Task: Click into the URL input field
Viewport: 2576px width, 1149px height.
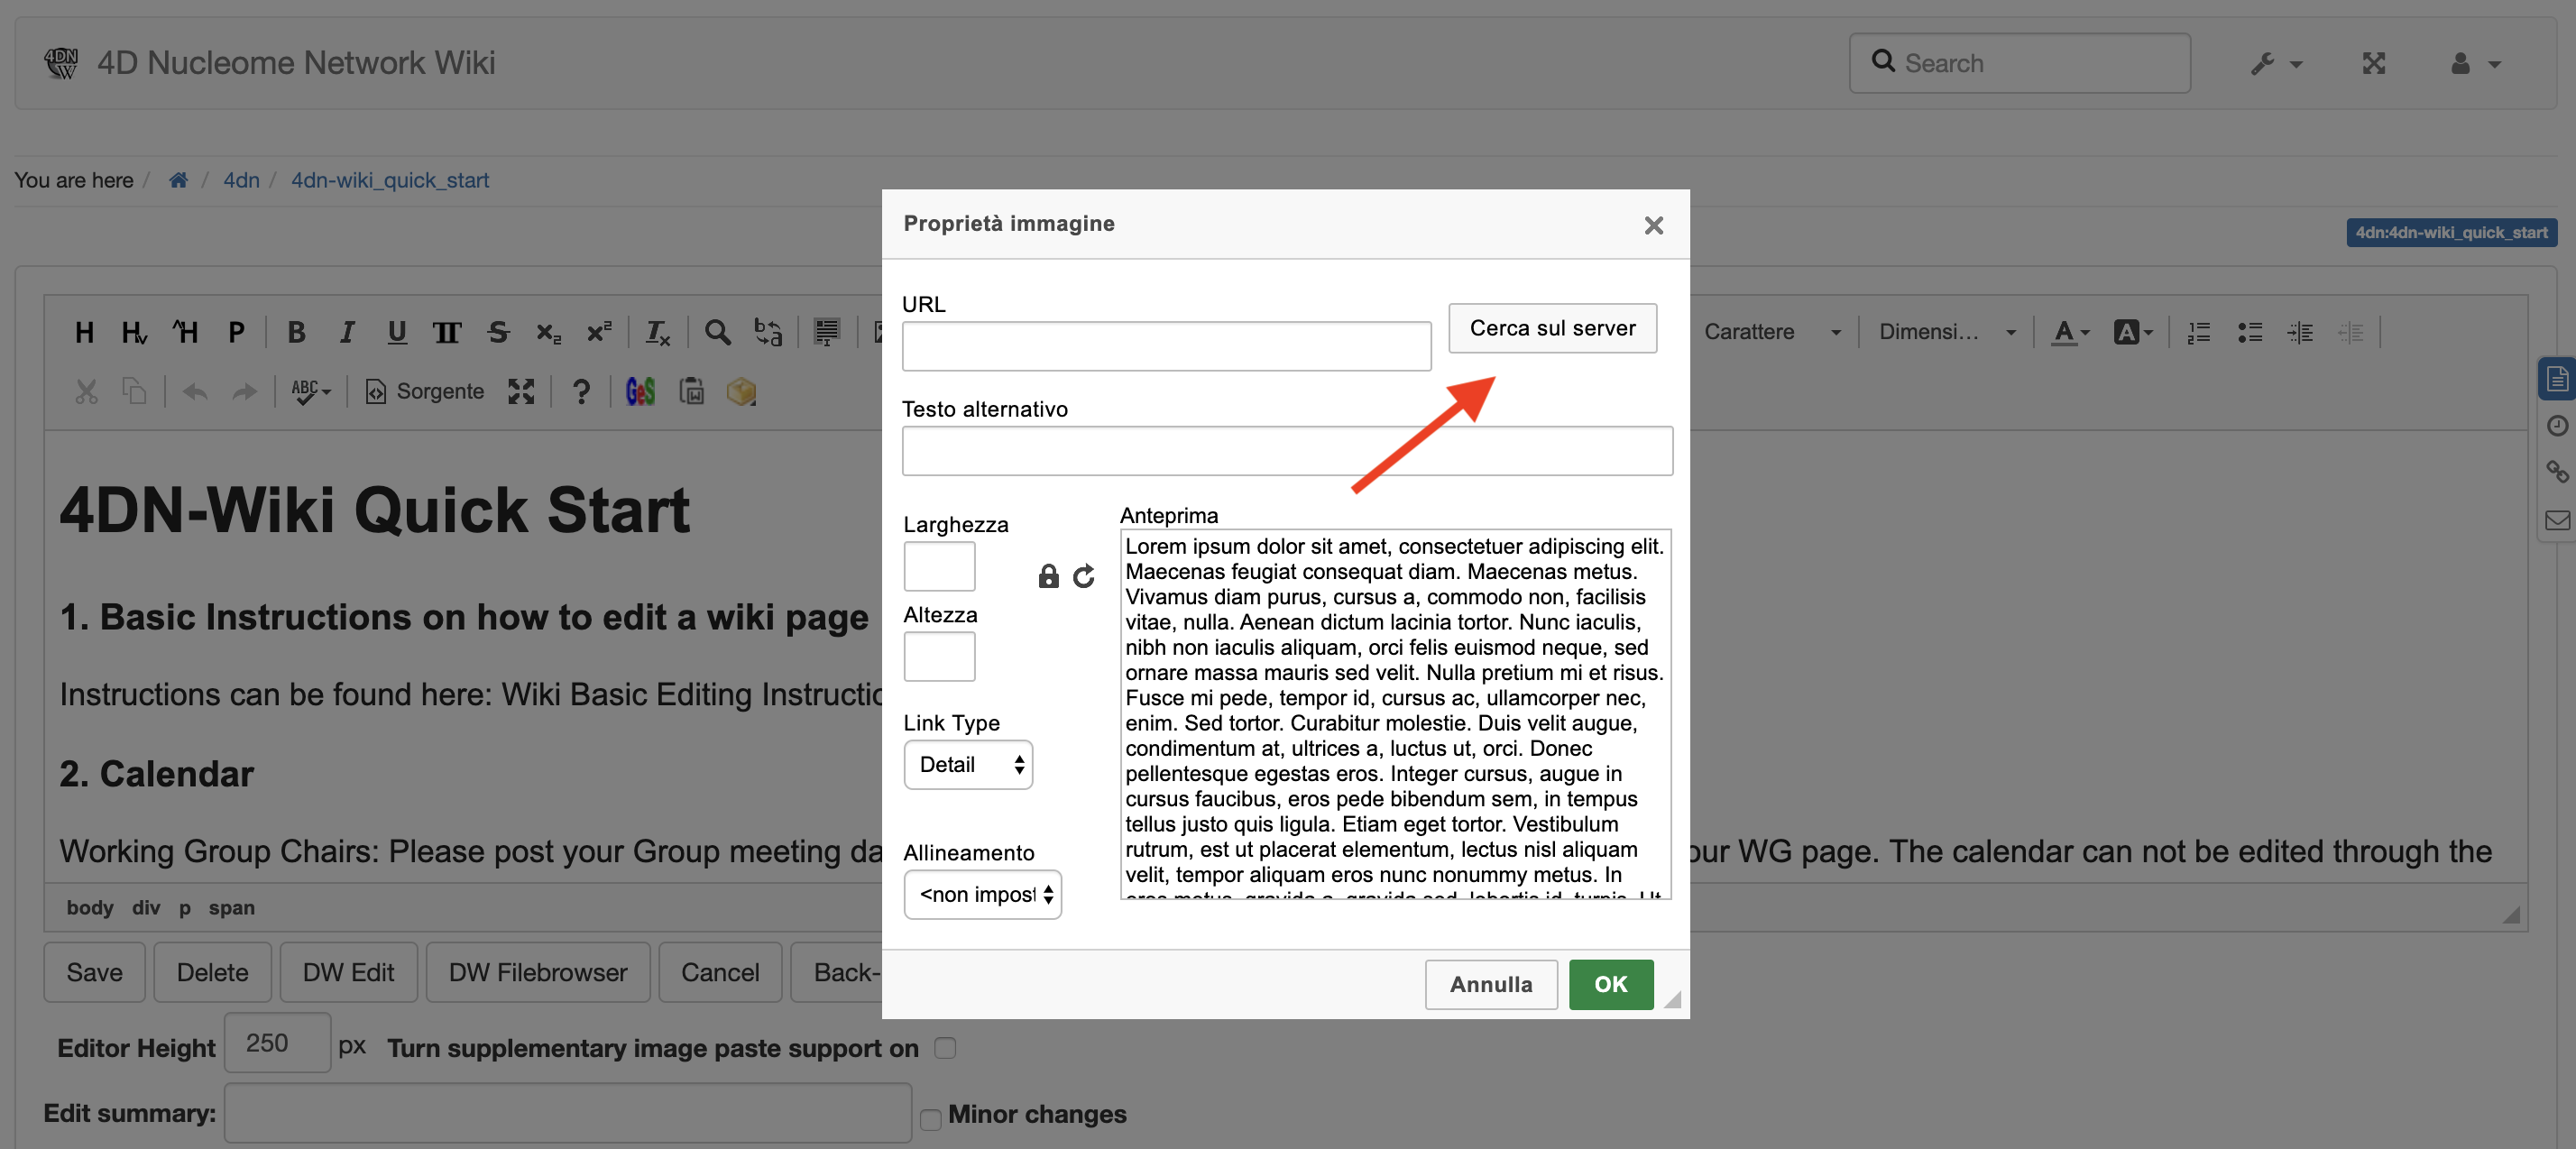Action: click(x=1165, y=346)
